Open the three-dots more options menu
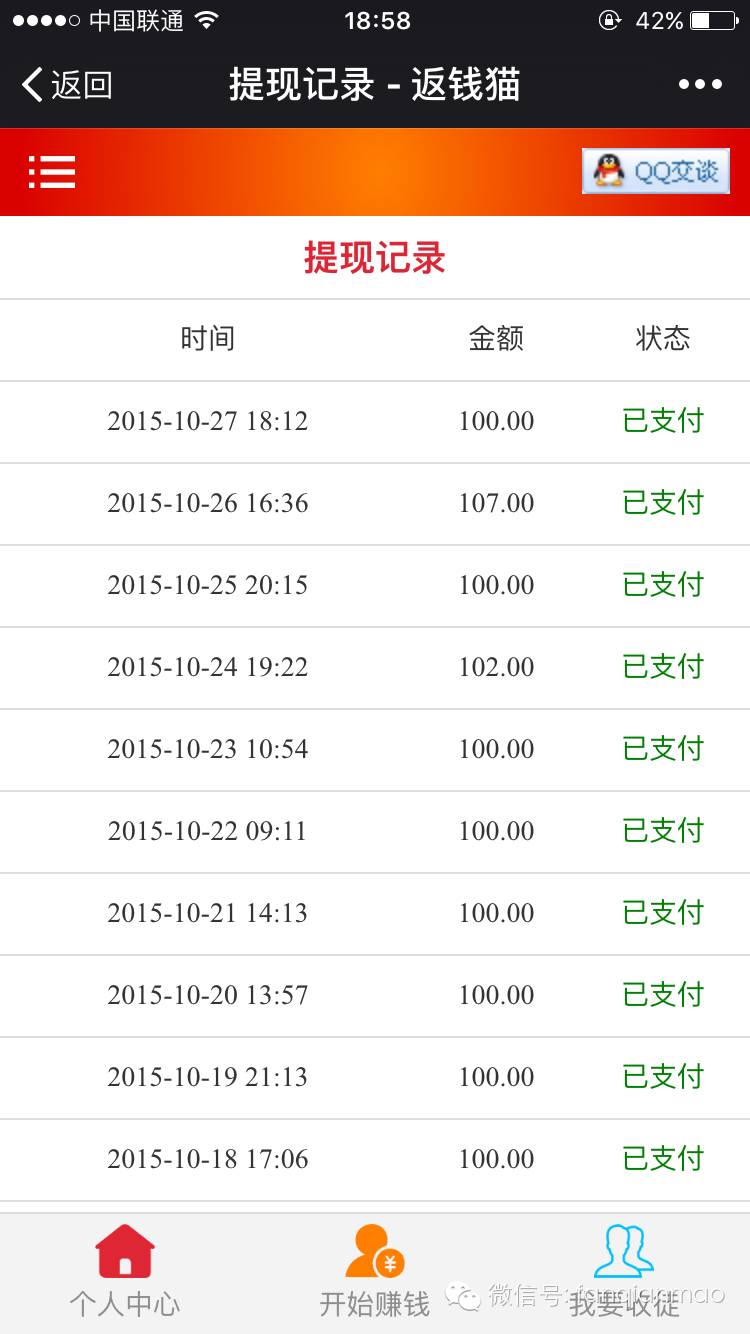Image resolution: width=750 pixels, height=1334 pixels. point(700,85)
